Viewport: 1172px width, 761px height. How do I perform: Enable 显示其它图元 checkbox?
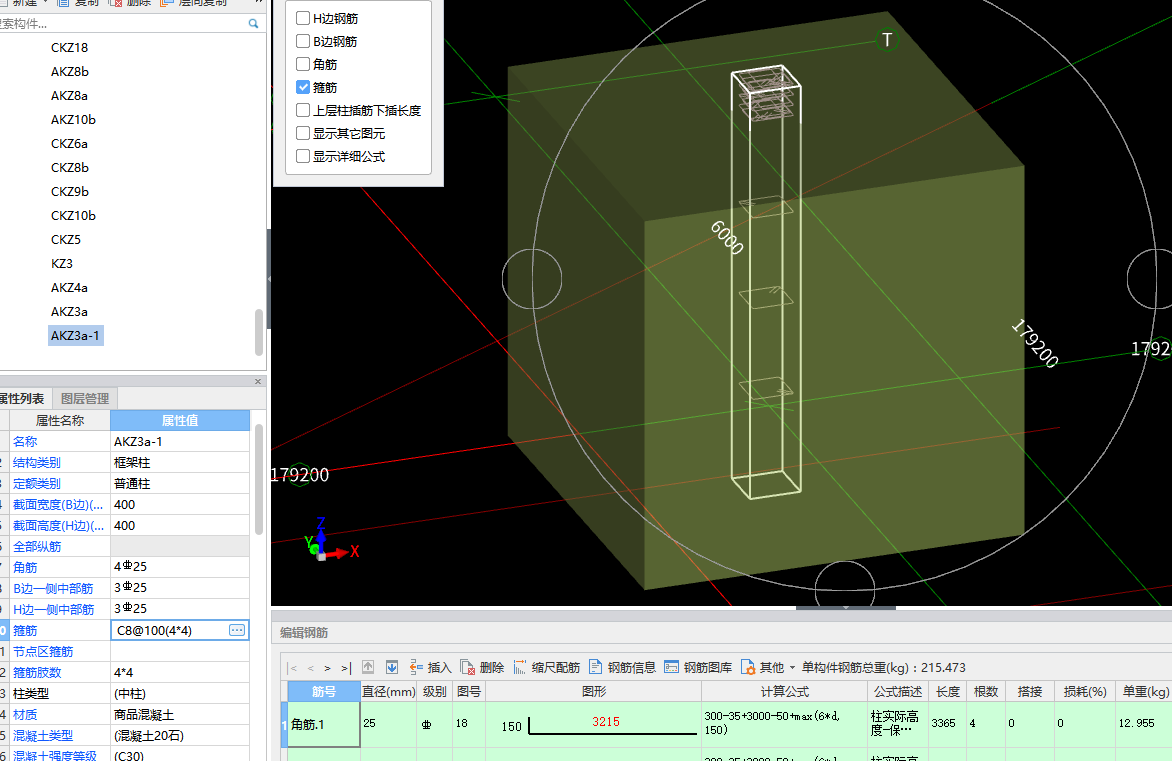coord(303,133)
